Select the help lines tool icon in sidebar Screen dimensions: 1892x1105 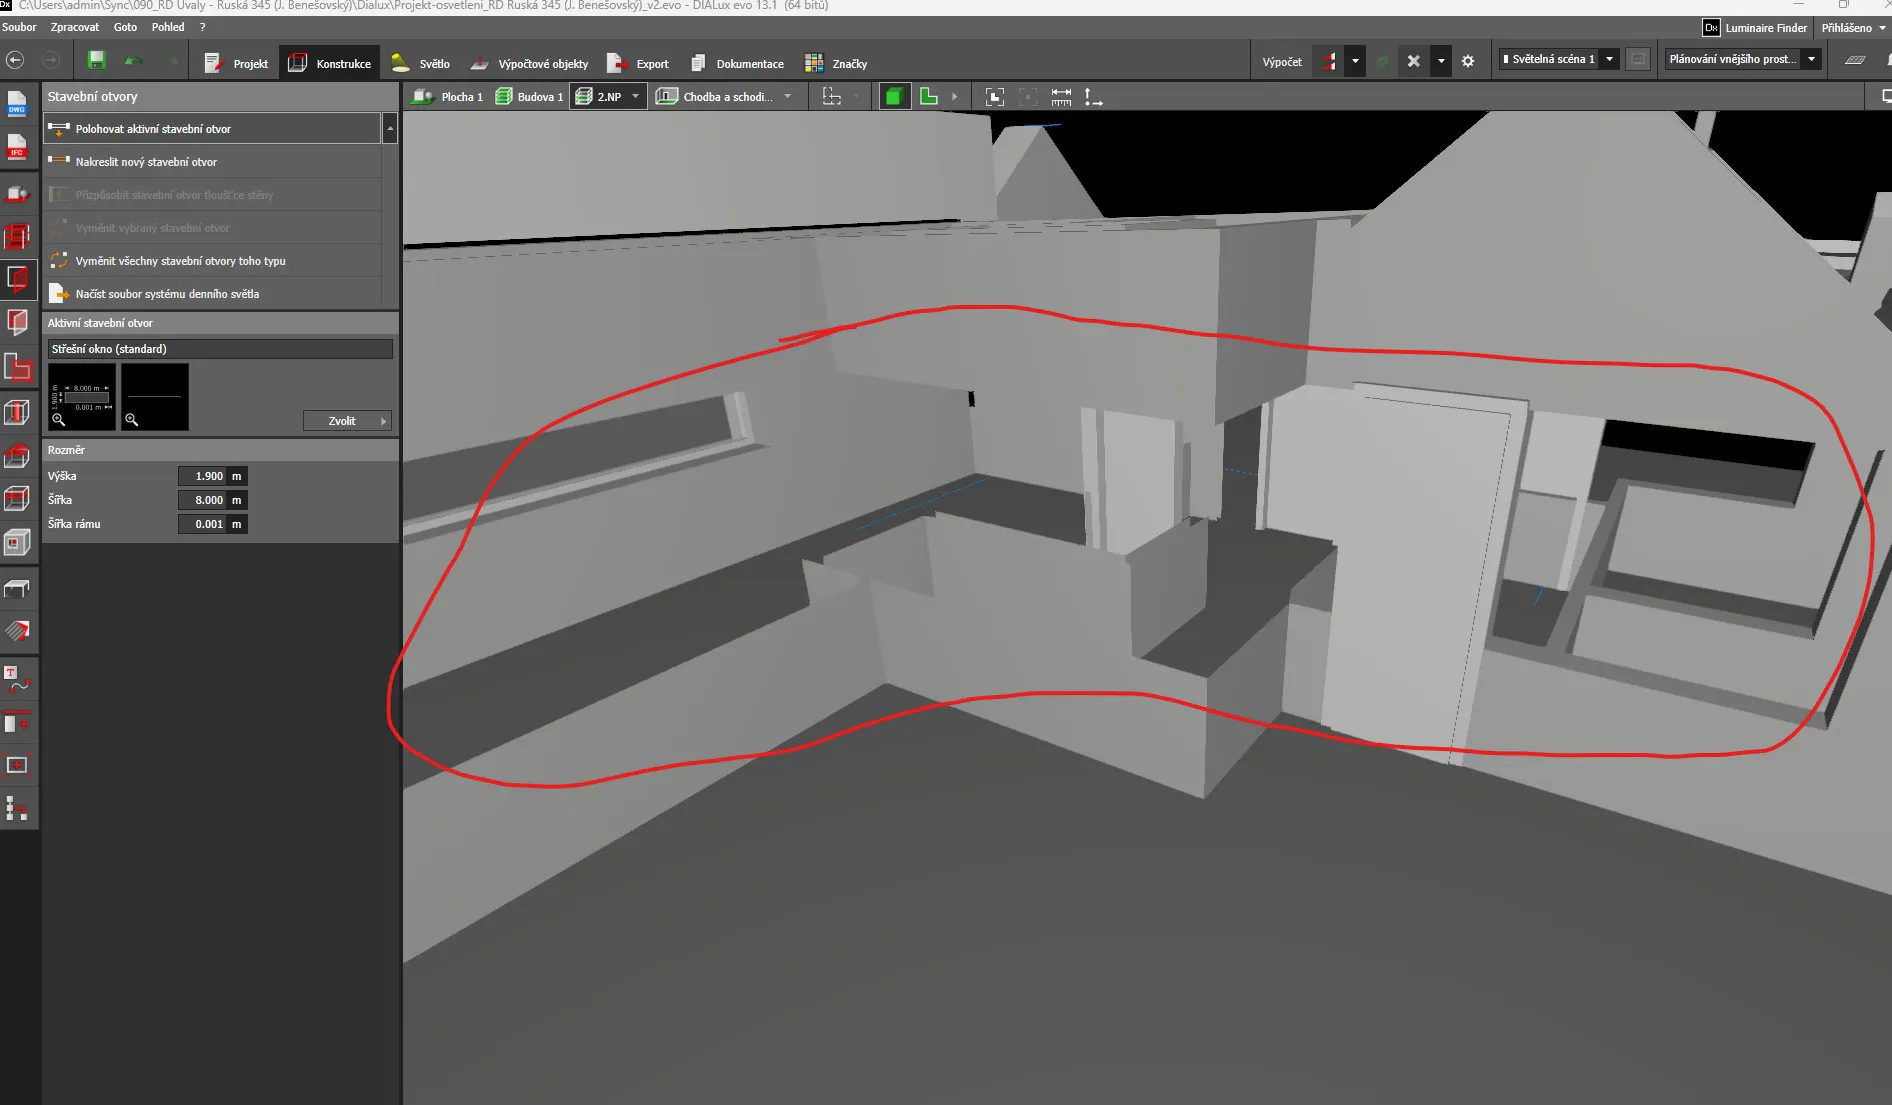click(x=17, y=722)
